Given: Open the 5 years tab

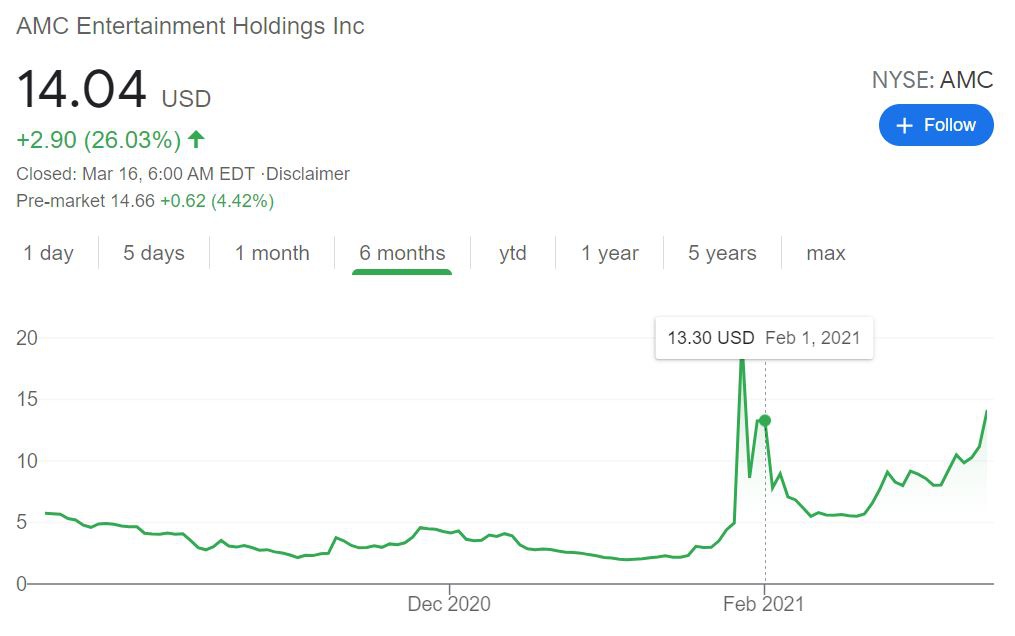Looking at the screenshot, I should (x=722, y=253).
